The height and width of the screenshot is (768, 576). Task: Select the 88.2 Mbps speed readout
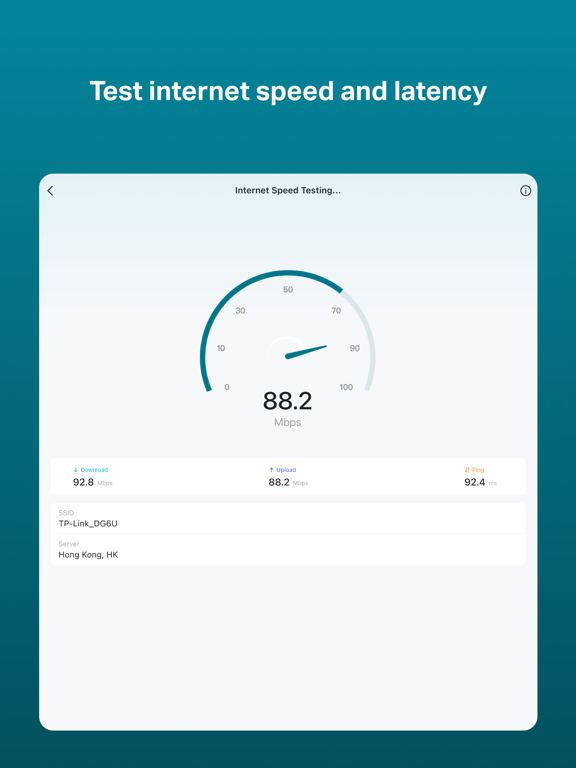(288, 401)
